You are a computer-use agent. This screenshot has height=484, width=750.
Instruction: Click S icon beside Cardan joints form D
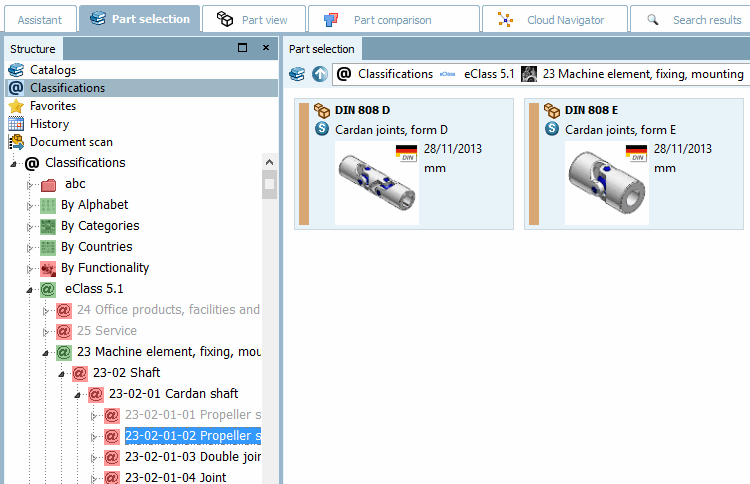click(x=322, y=129)
